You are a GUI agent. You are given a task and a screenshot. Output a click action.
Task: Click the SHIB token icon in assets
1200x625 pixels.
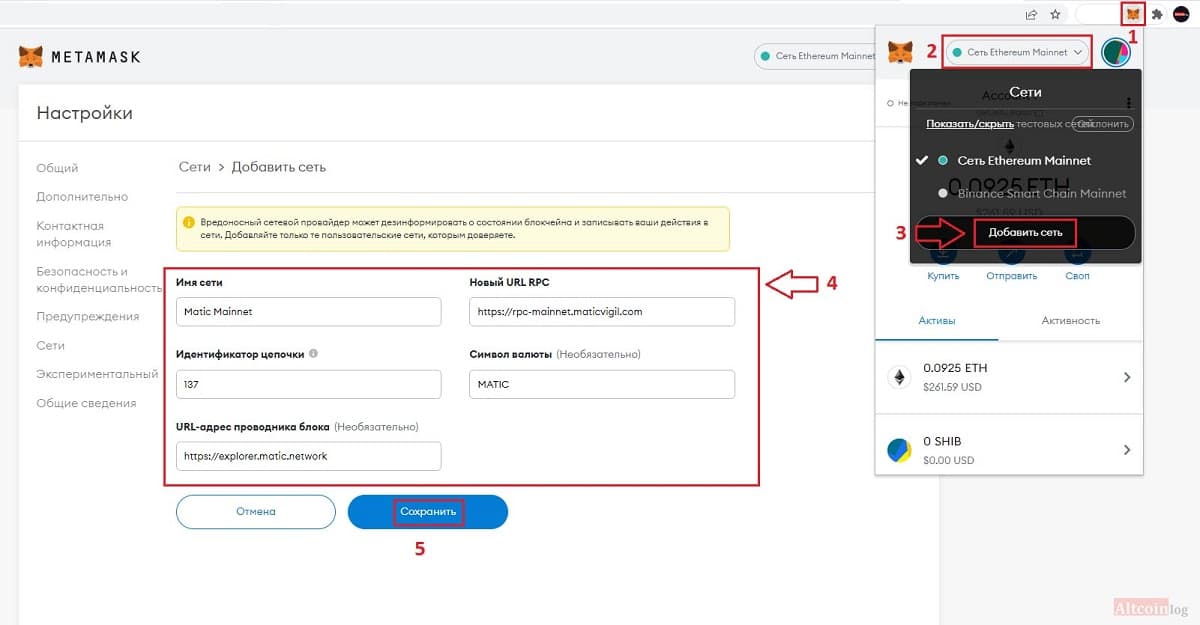tap(899, 450)
